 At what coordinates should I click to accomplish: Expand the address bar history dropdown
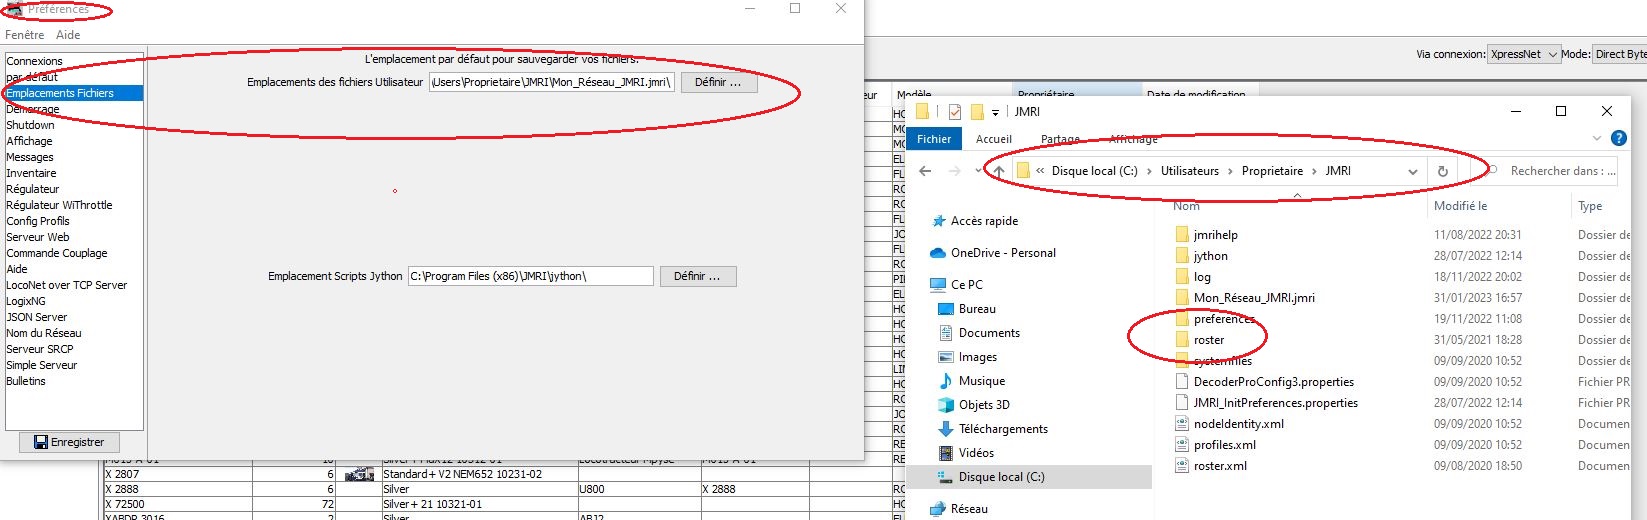(x=1412, y=171)
